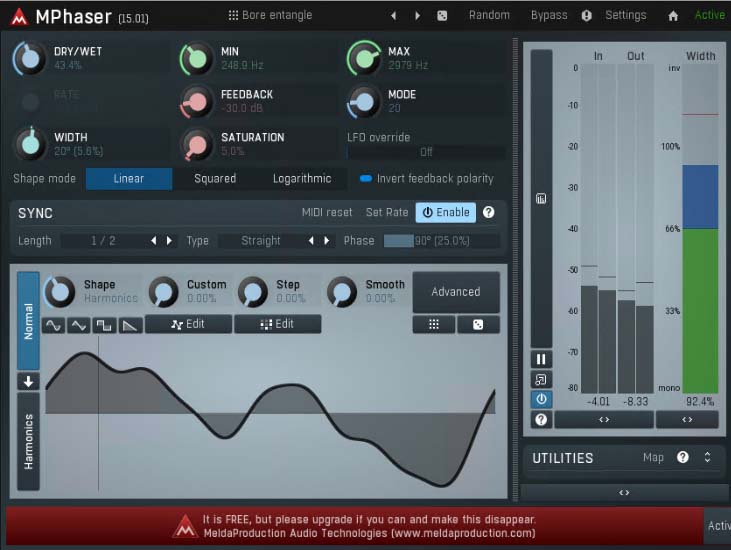Viewport: 731px width, 550px height.
Task: Select the square wave shape icon
Action: pyautogui.click(x=104, y=325)
